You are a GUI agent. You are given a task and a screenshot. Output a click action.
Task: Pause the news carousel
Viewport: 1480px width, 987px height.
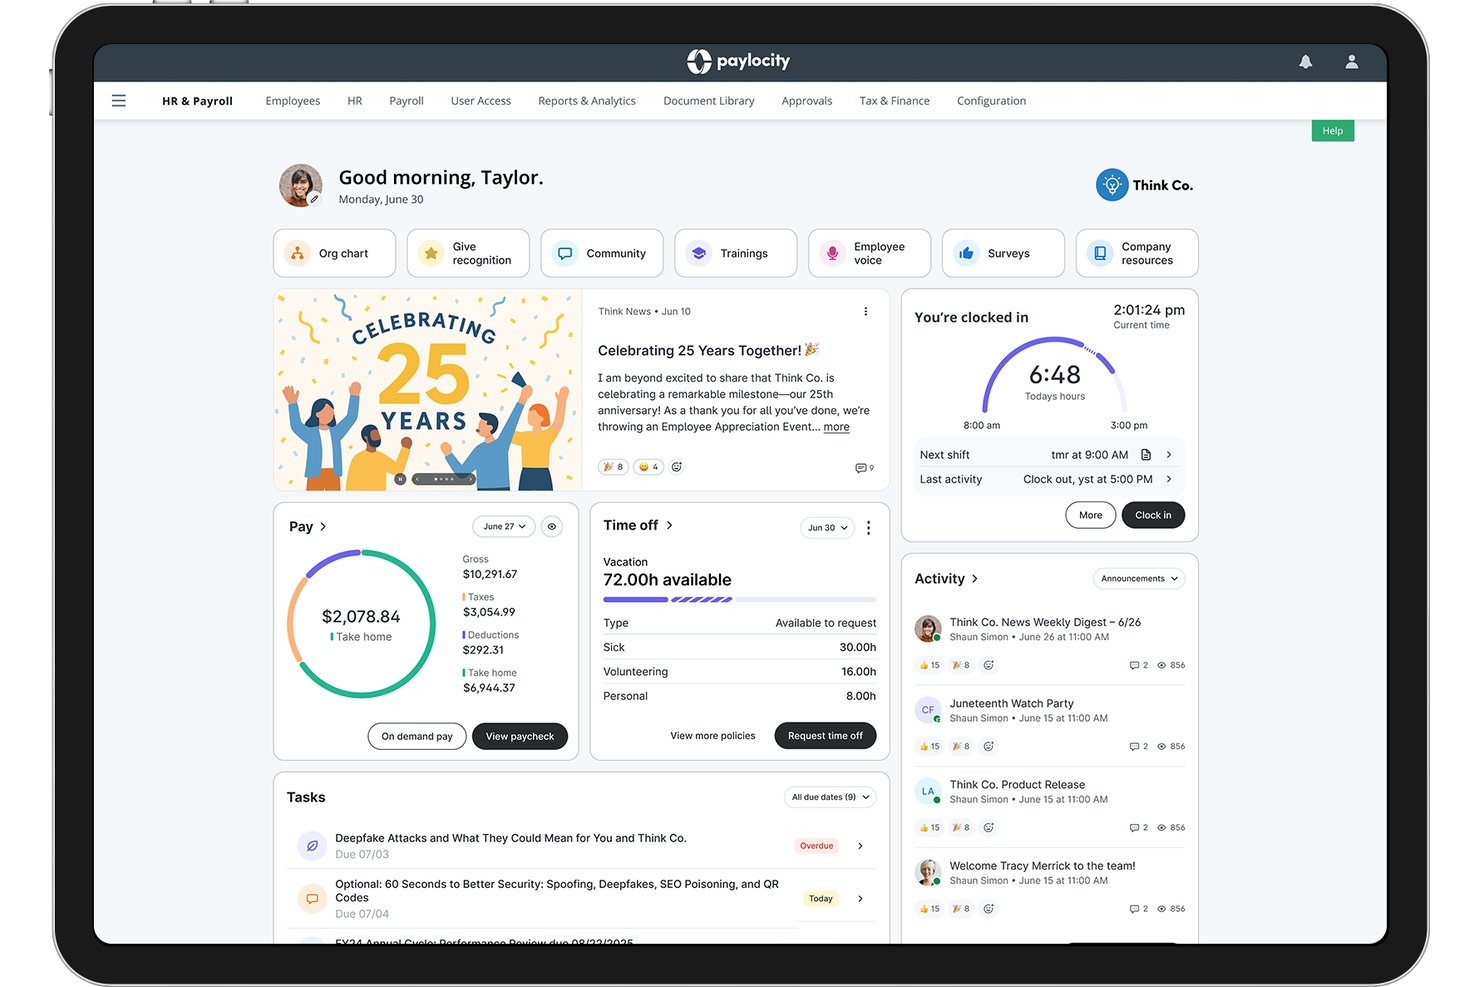pos(400,479)
